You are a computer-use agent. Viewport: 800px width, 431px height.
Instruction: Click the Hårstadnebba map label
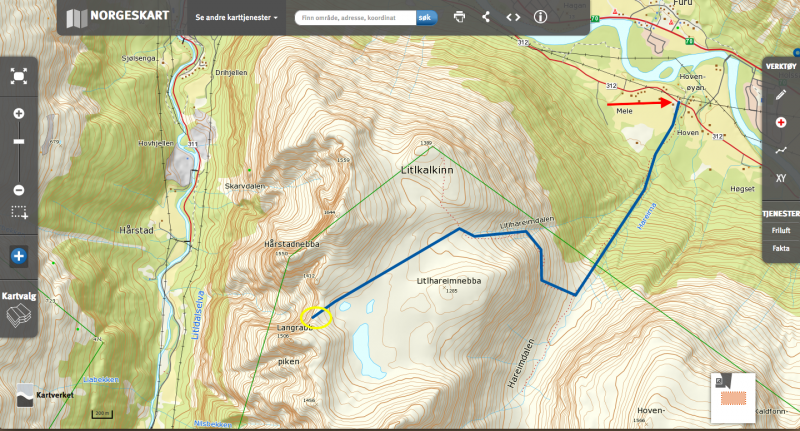click(292, 244)
